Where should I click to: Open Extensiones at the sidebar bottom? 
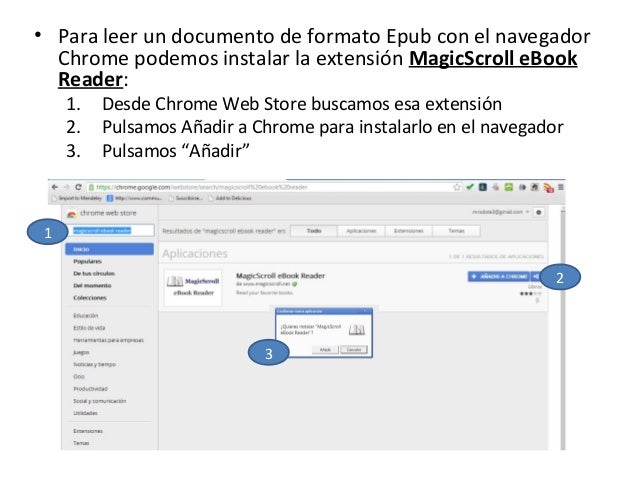(88, 431)
